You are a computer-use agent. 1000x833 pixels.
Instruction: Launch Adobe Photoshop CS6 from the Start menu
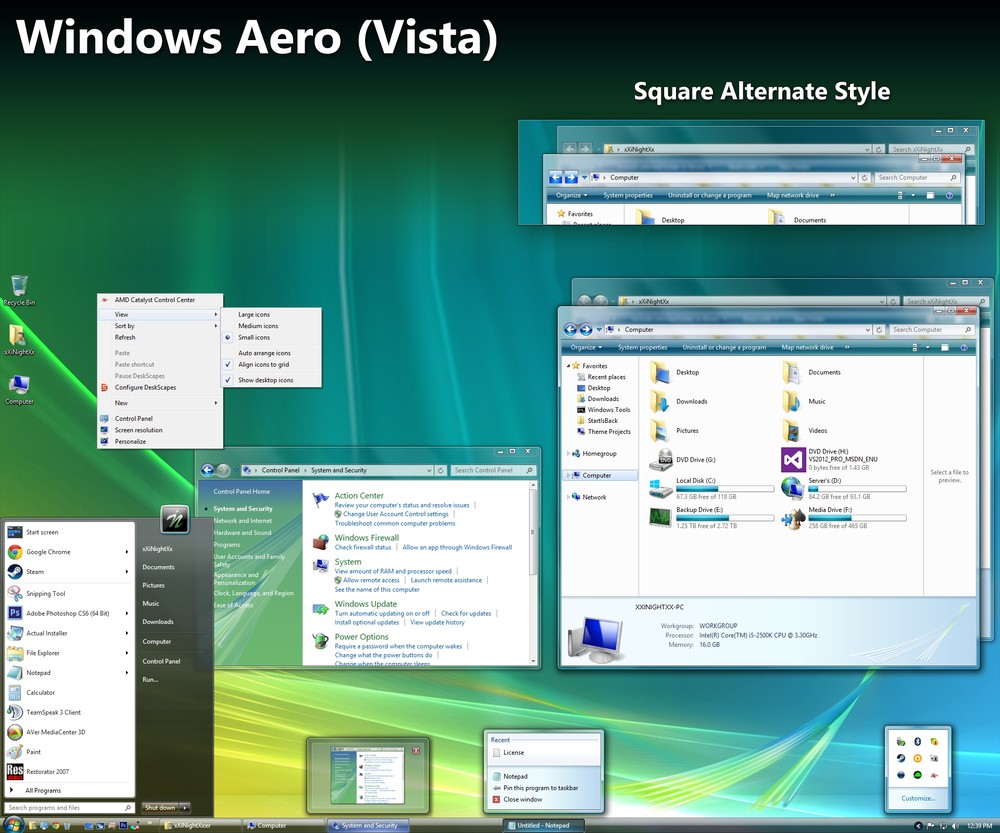[70, 613]
